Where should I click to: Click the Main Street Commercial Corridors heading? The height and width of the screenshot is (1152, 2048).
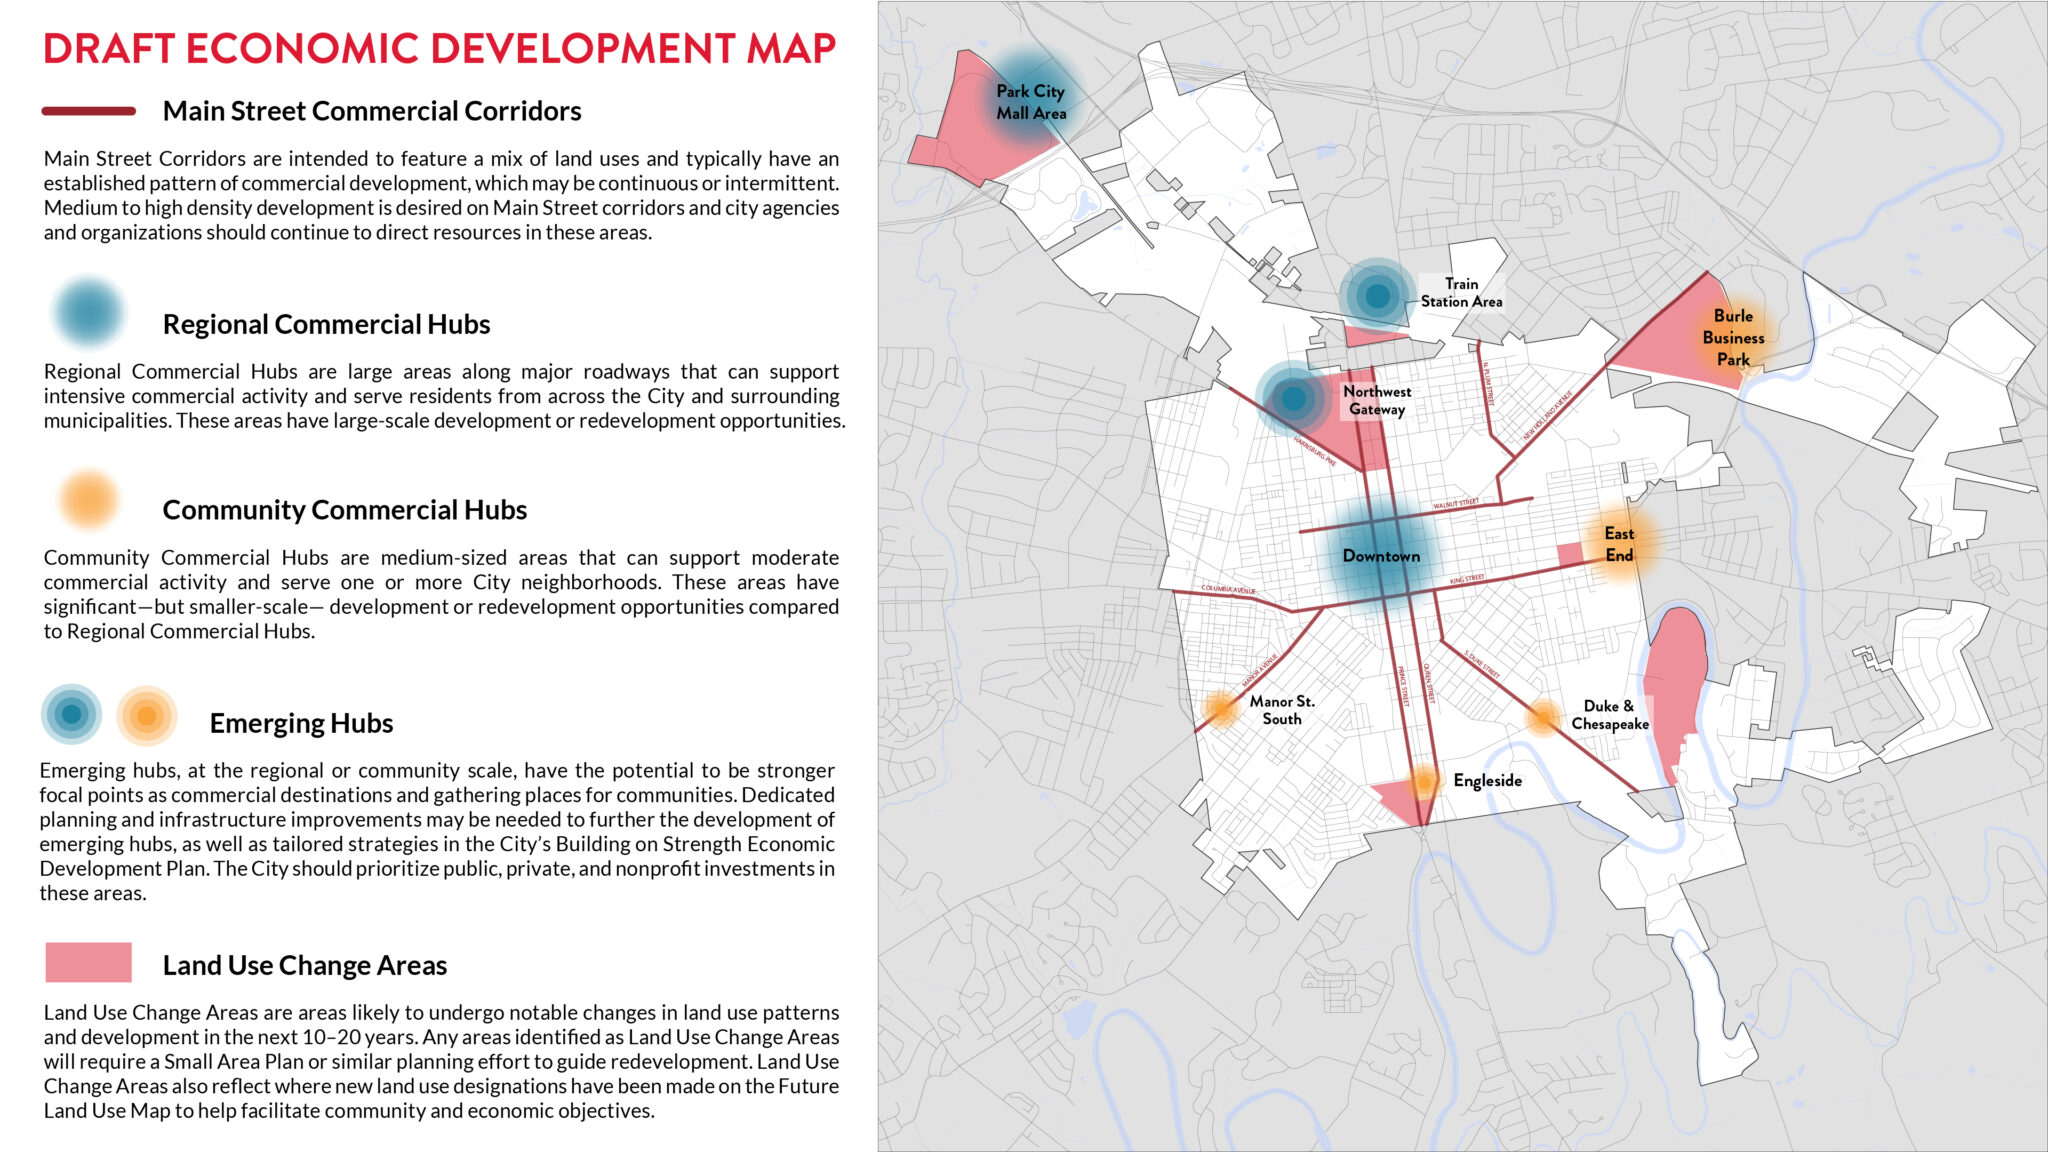pos(371,111)
